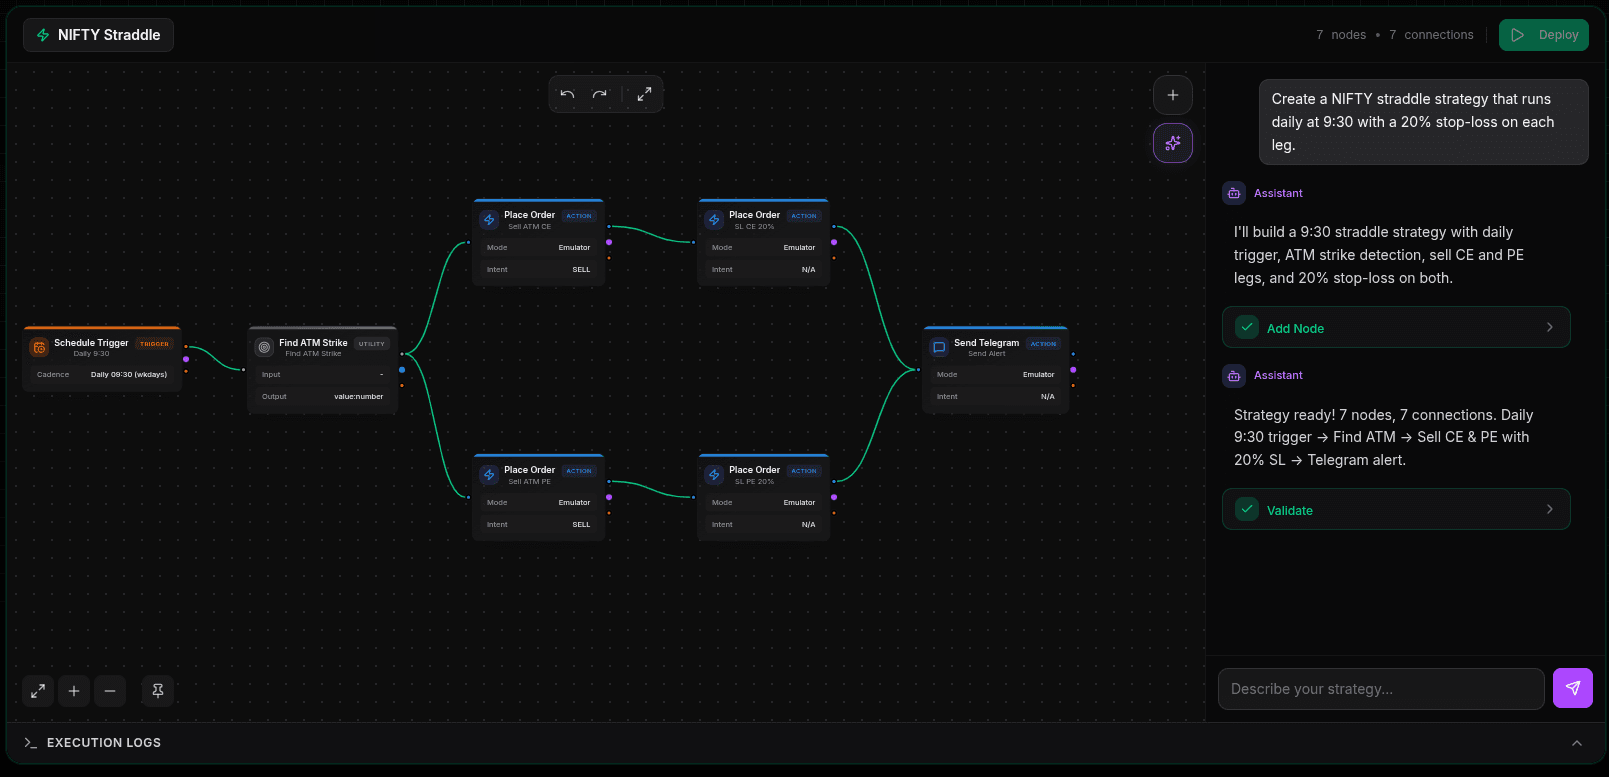The width and height of the screenshot is (1609, 777).
Task: Click the second Assistant robot avatar icon
Action: click(1234, 375)
